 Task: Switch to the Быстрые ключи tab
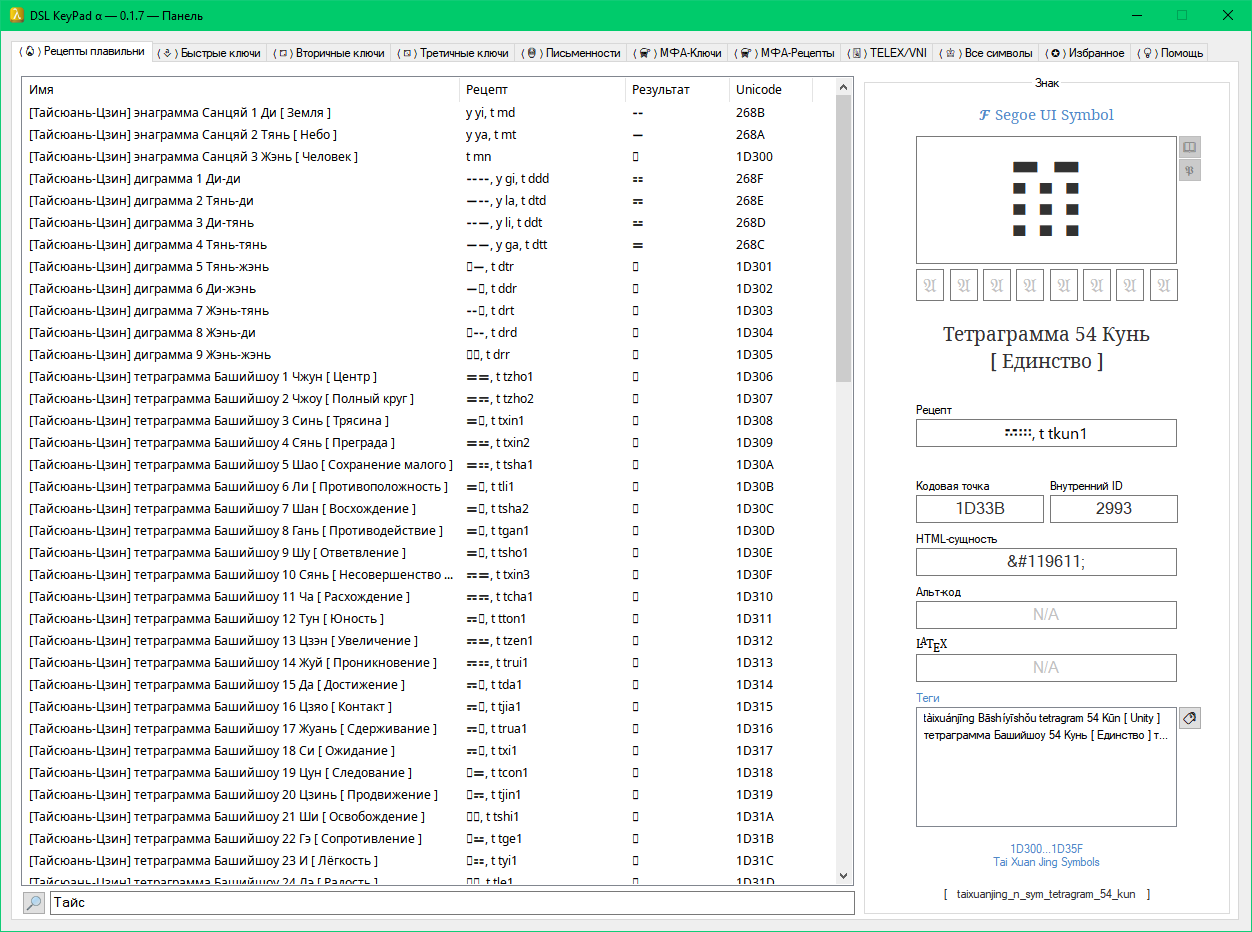[211, 53]
